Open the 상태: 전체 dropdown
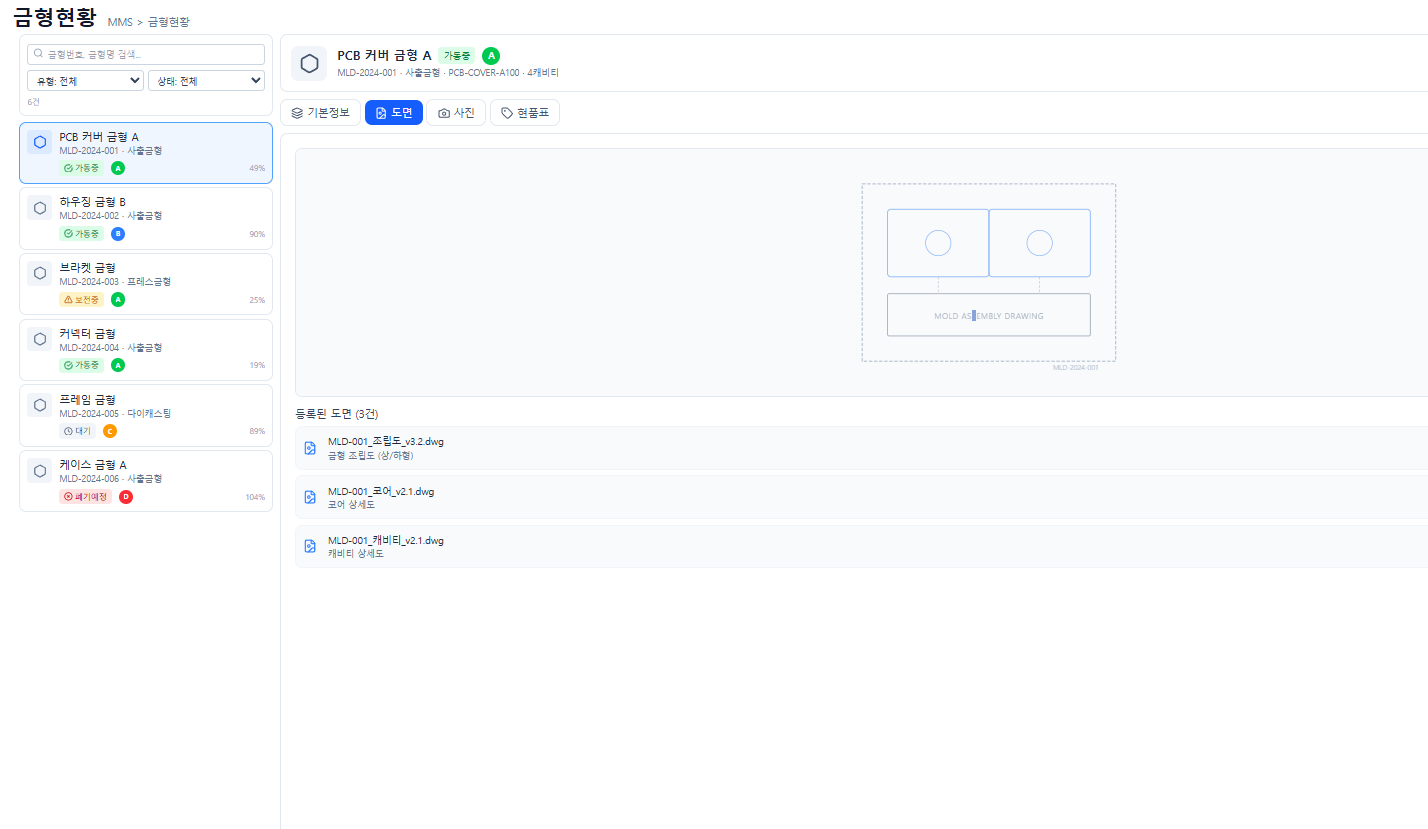This screenshot has width=1428, height=829. click(206, 81)
